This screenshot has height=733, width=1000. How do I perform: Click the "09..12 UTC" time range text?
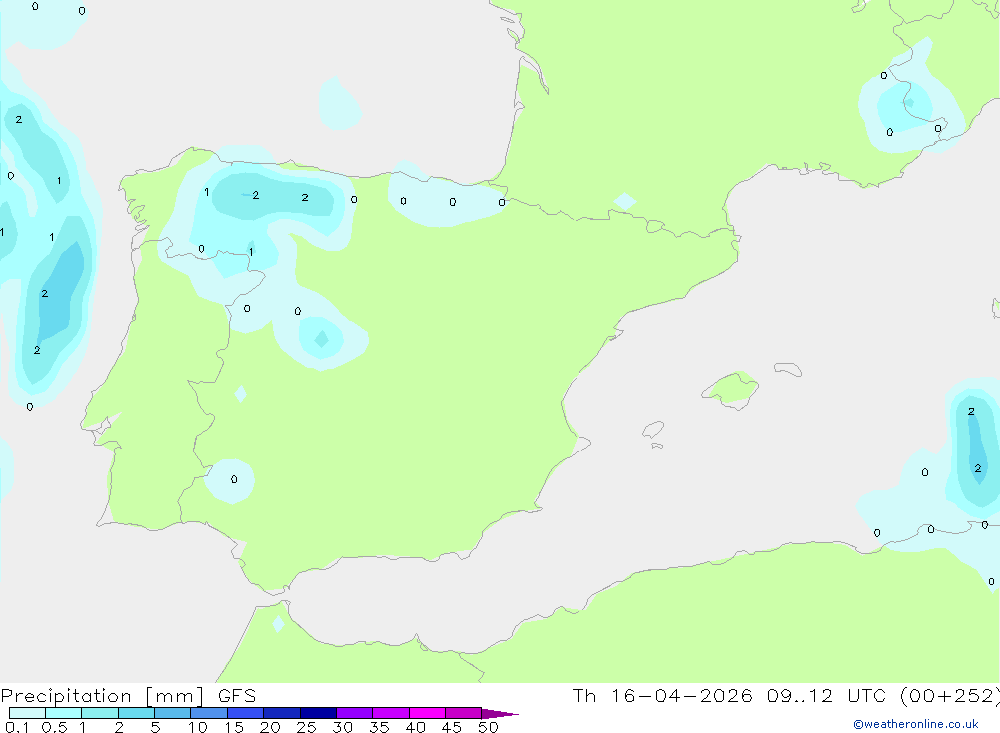tap(827, 696)
